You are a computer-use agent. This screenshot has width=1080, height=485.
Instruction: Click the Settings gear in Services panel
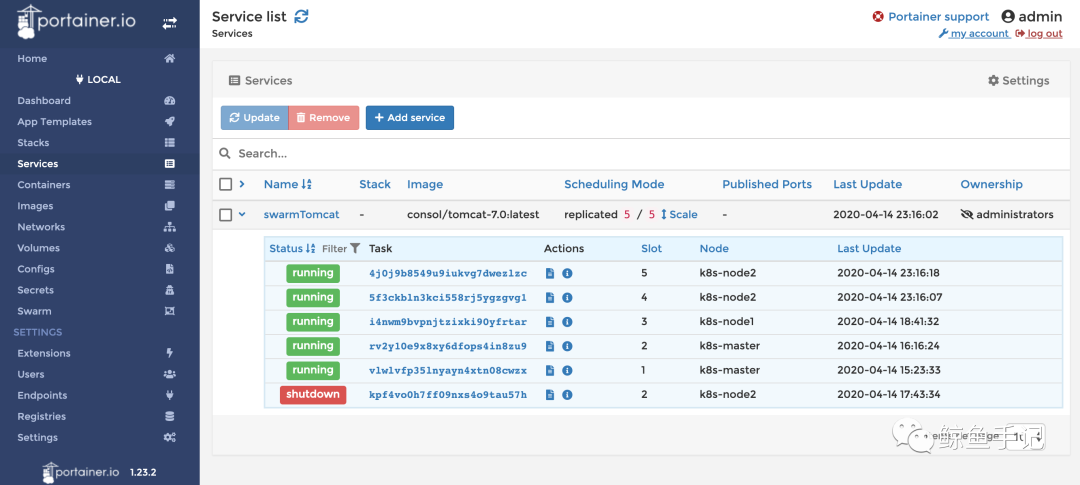(x=1018, y=81)
